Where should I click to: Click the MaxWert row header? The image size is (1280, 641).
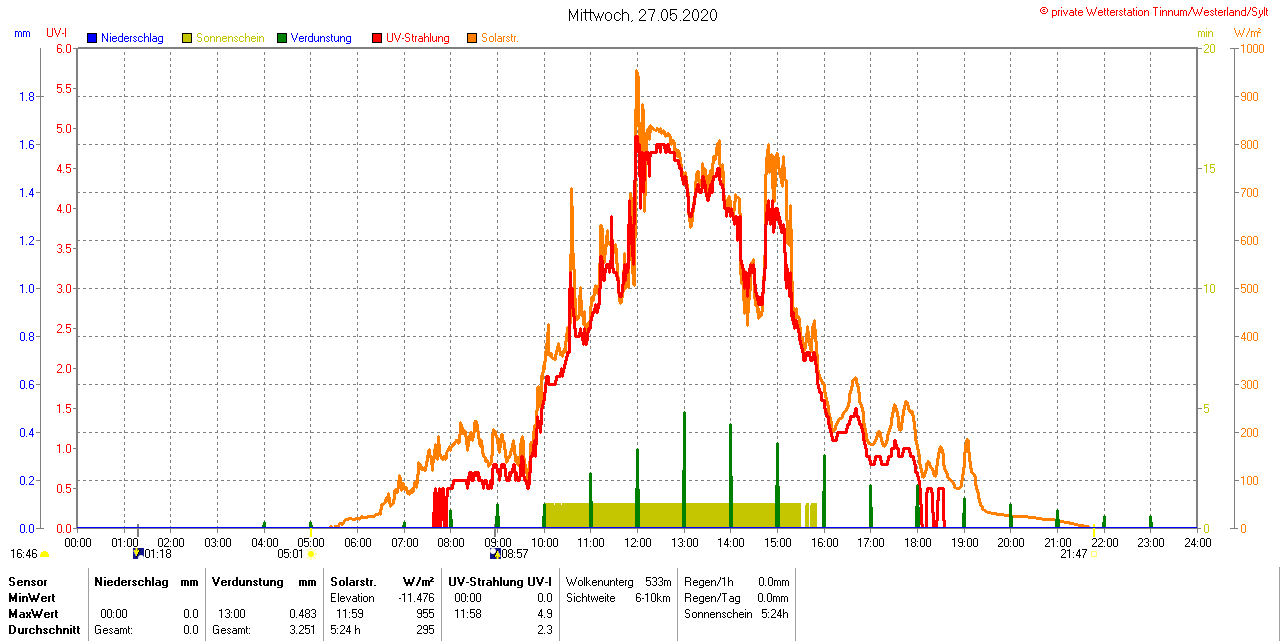point(34,613)
